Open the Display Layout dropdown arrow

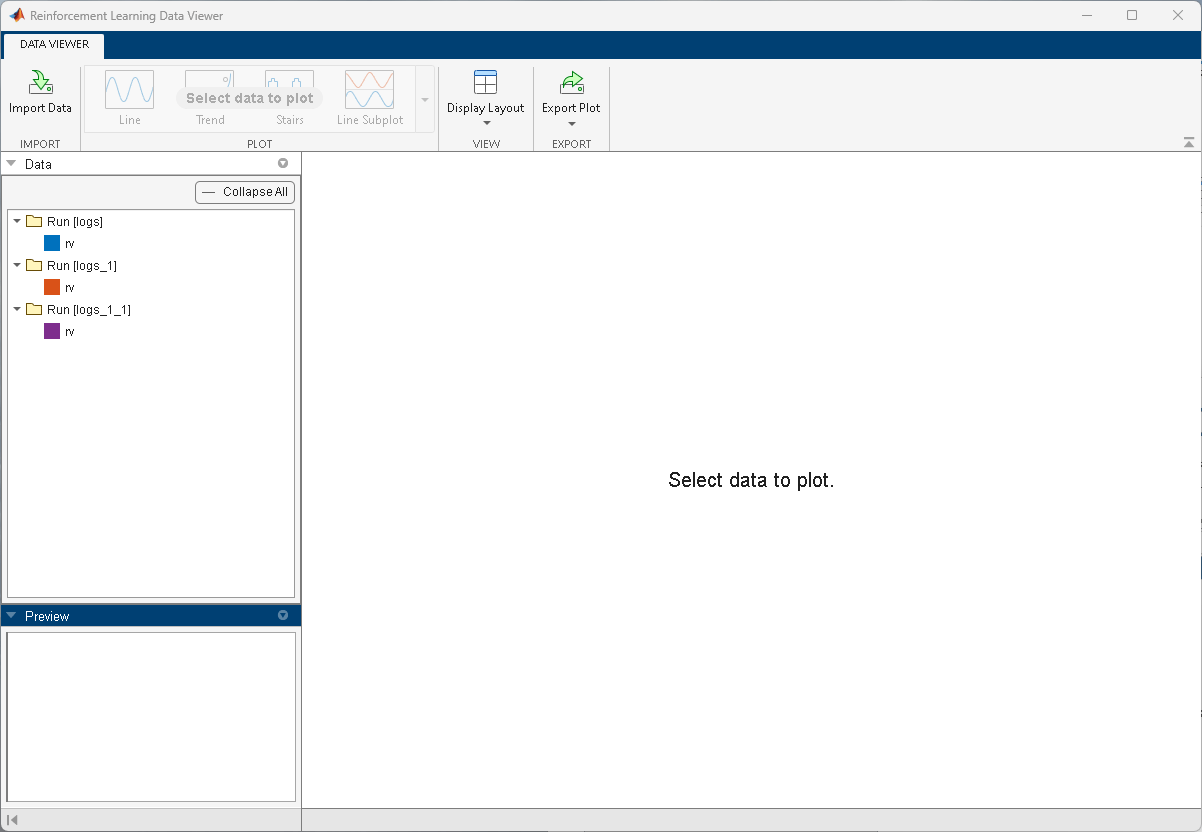pyautogui.click(x=486, y=124)
